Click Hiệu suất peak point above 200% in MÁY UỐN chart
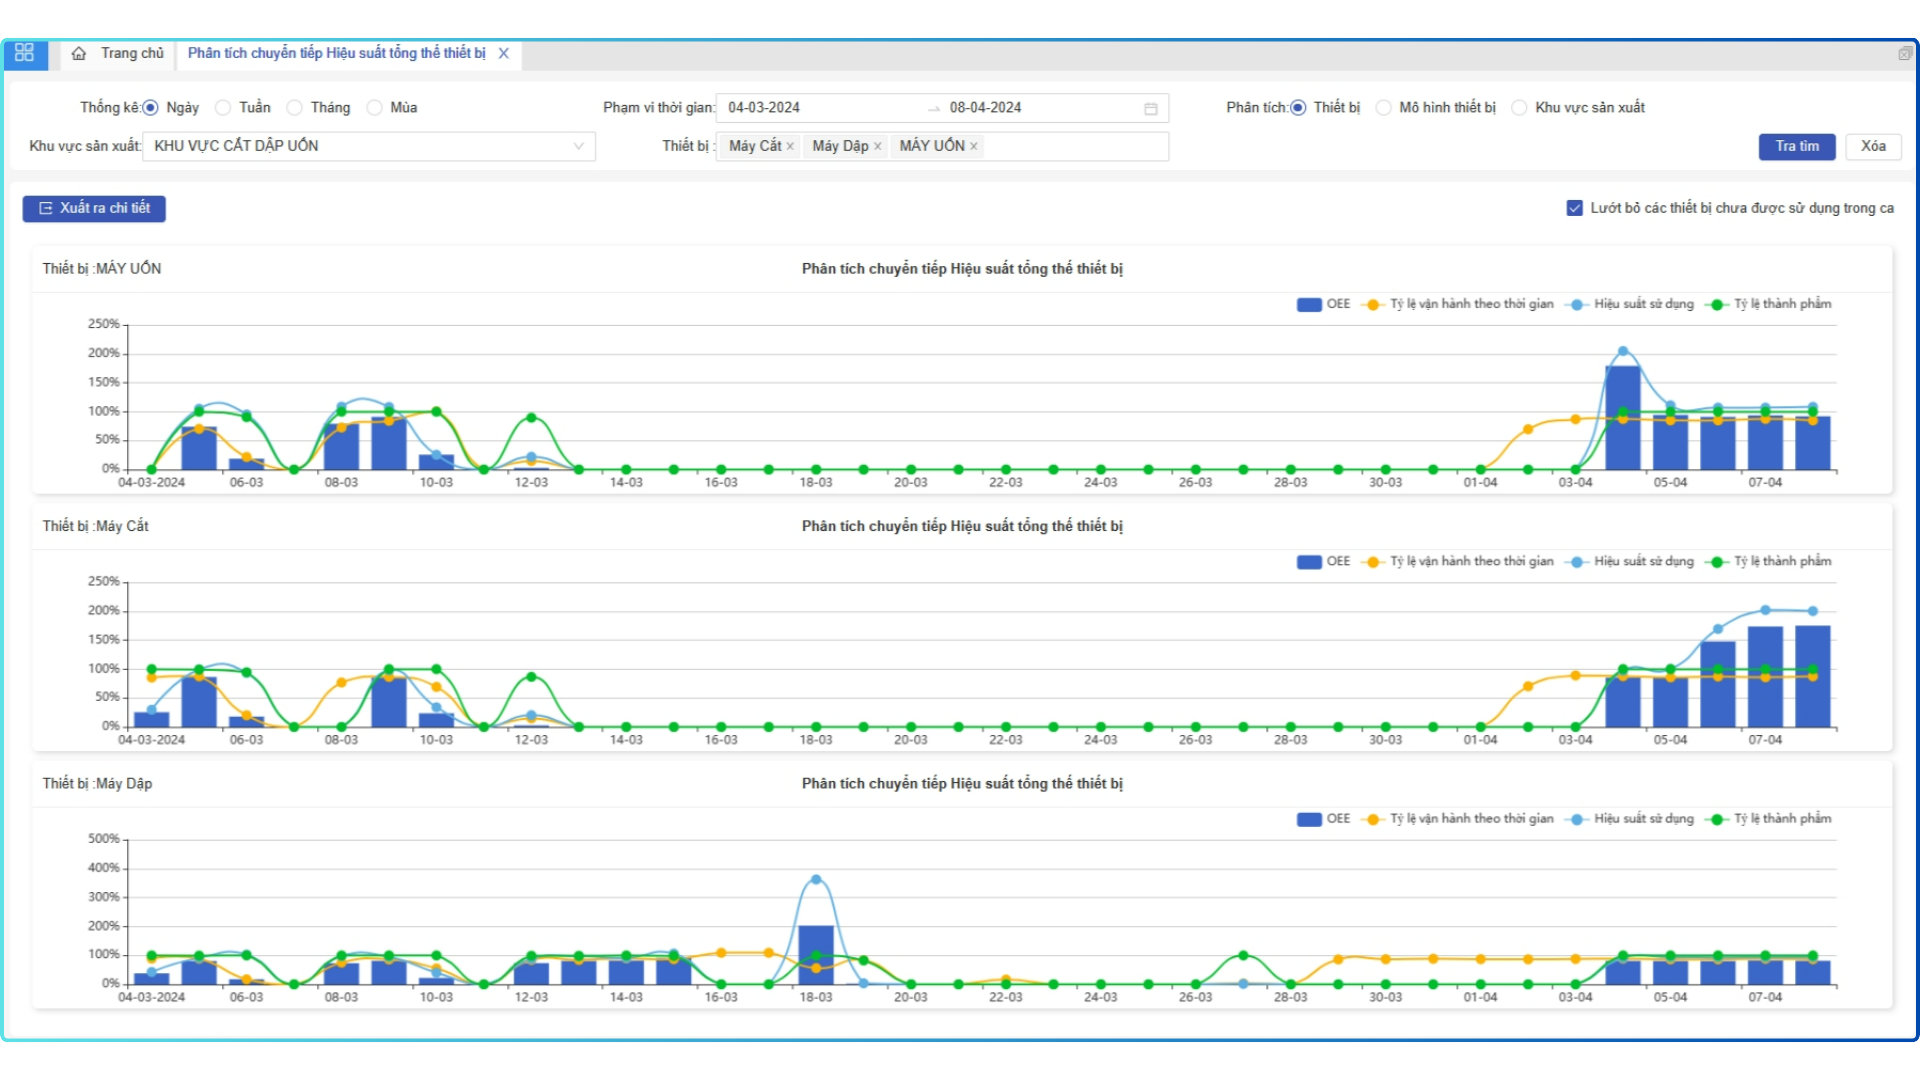The width and height of the screenshot is (1920, 1080). [x=1623, y=351]
